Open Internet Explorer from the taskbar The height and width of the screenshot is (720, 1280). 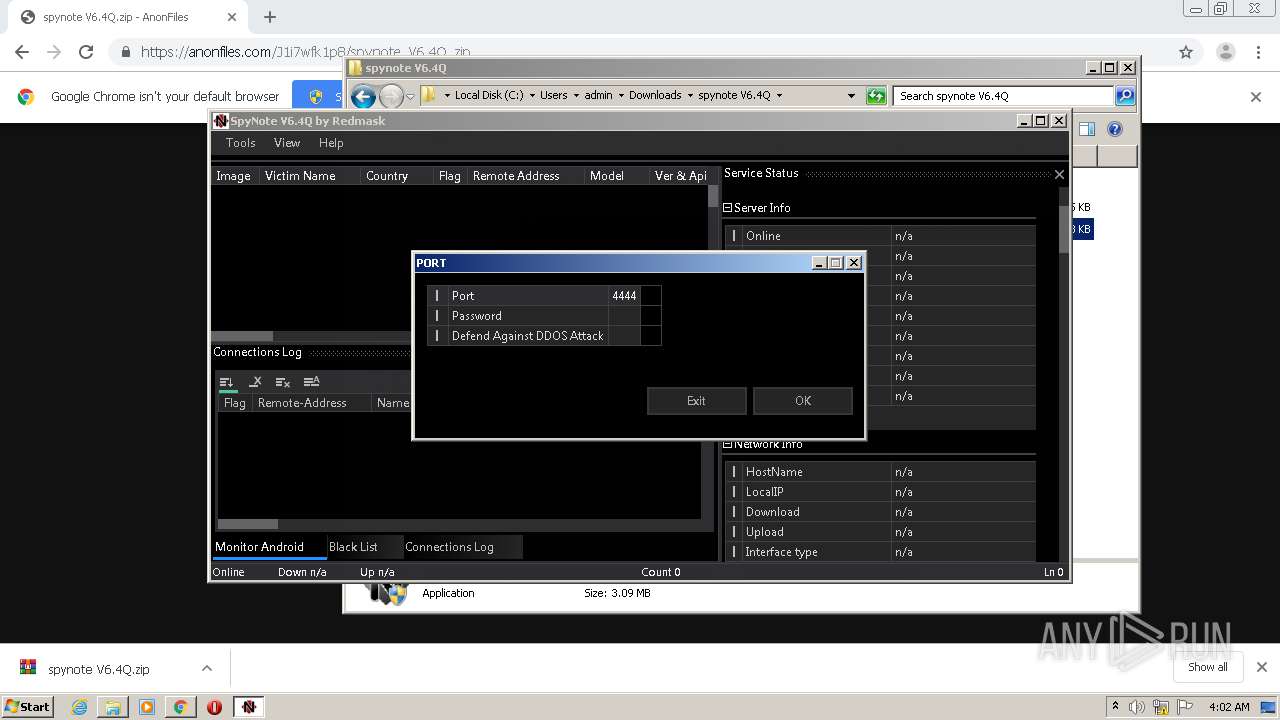[79, 707]
